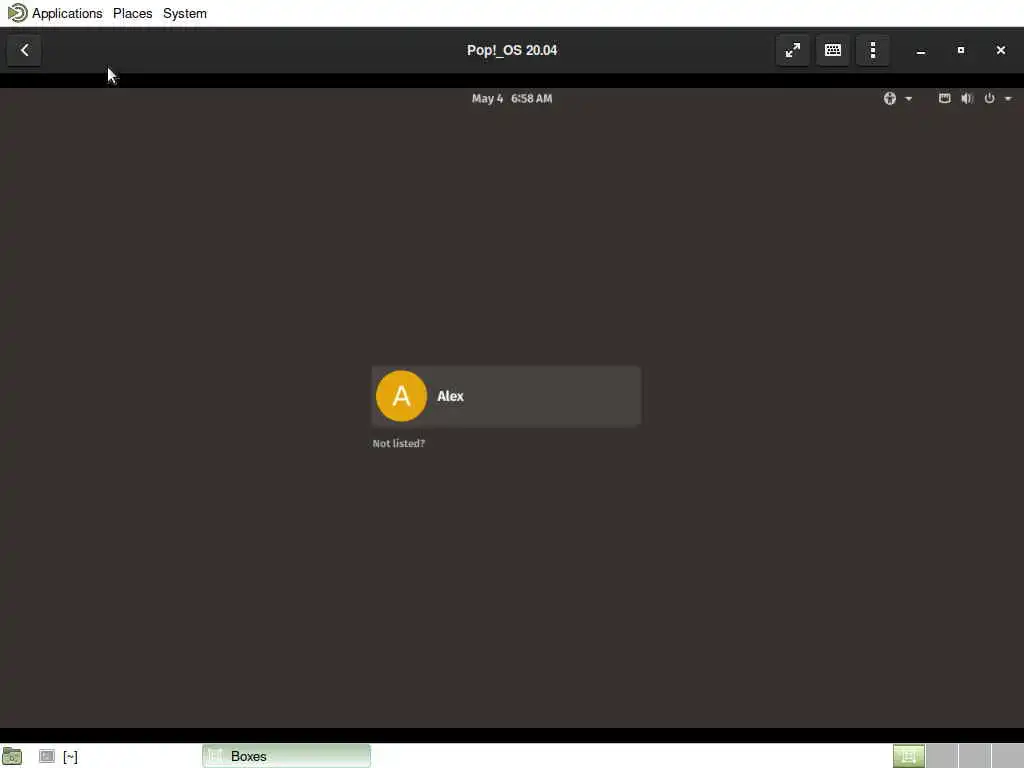Minimize the Pop!_OS 20.04 window

pos(921,50)
